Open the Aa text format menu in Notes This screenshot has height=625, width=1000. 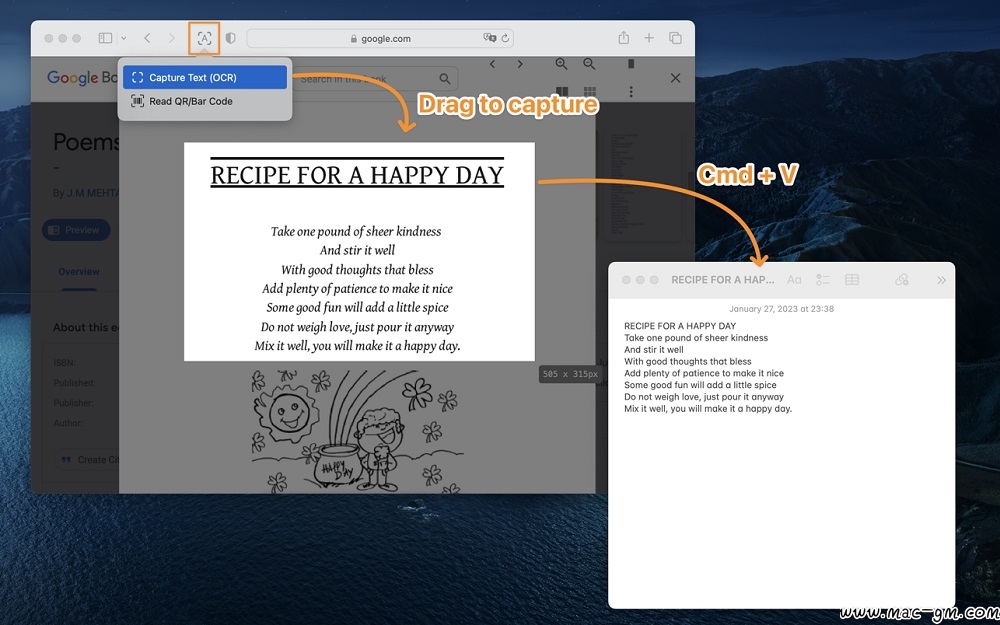(794, 280)
